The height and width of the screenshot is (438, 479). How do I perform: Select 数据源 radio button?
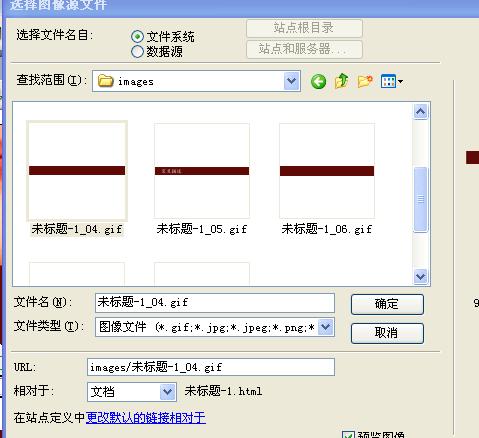[137, 52]
